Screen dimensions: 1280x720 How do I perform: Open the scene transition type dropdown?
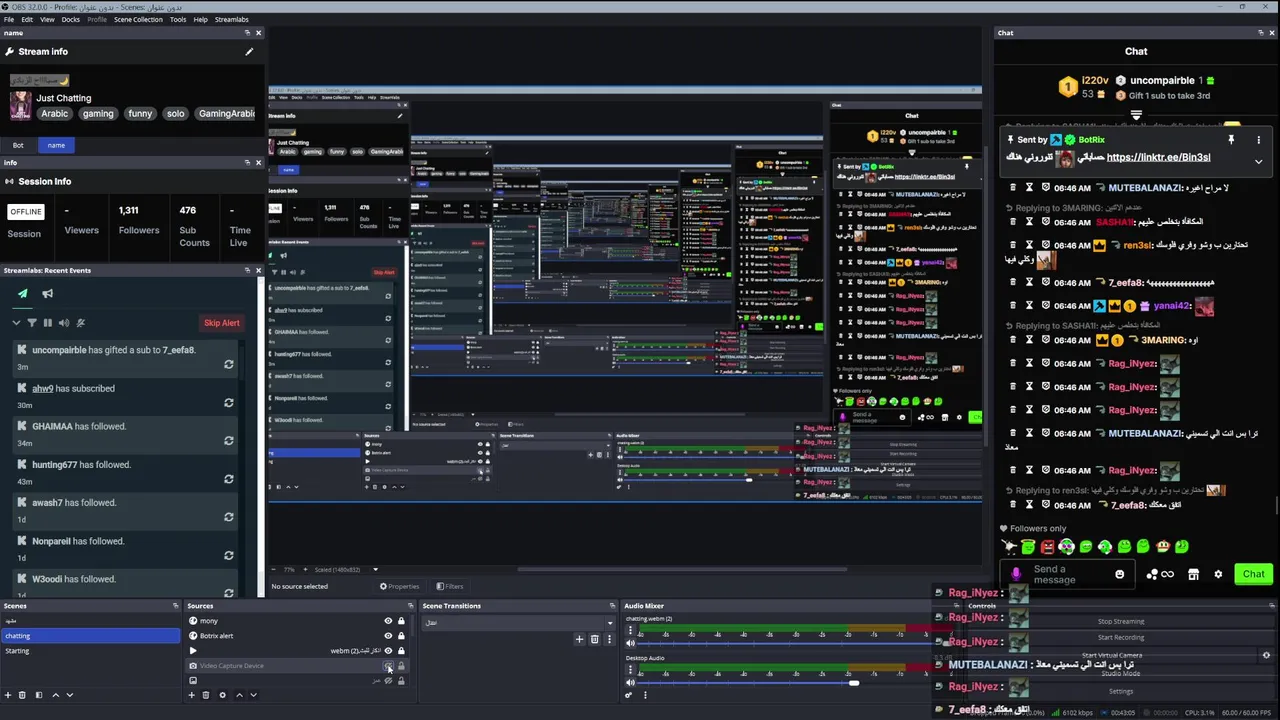(x=517, y=622)
